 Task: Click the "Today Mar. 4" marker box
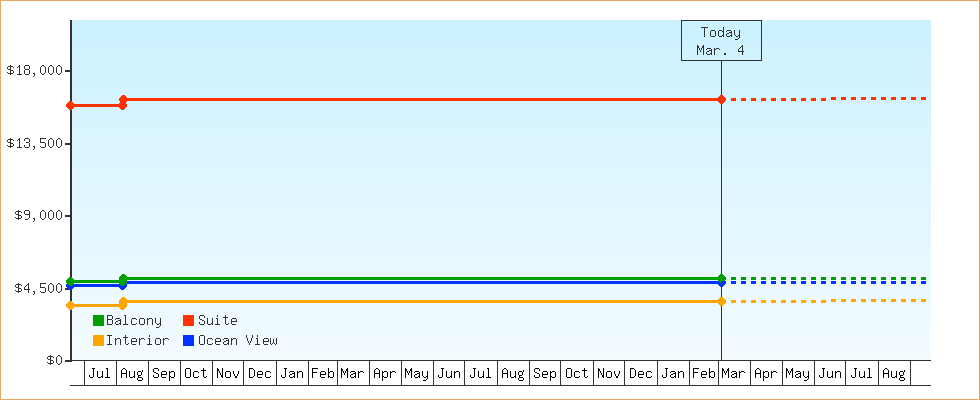(721, 41)
